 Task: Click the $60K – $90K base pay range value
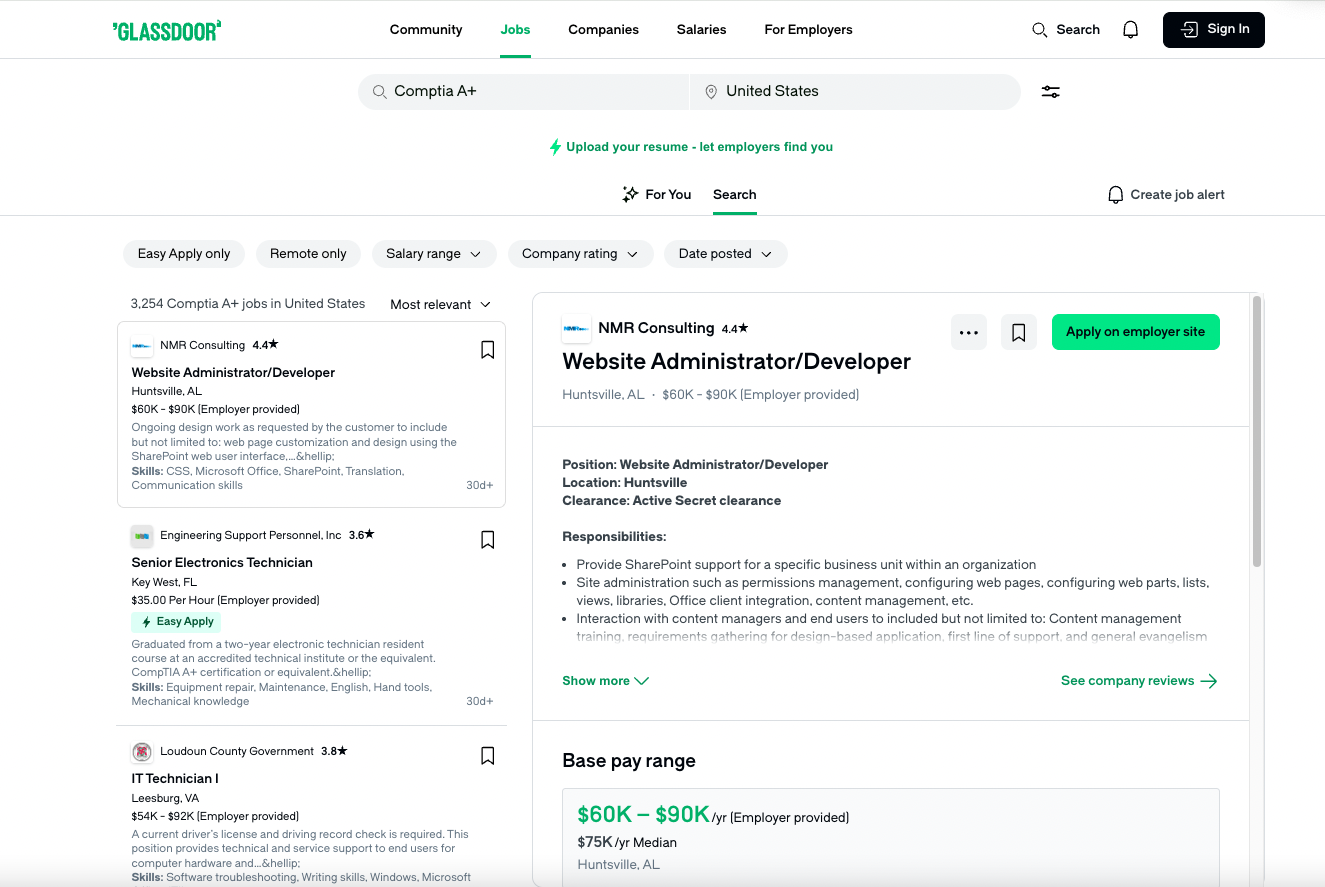point(644,814)
